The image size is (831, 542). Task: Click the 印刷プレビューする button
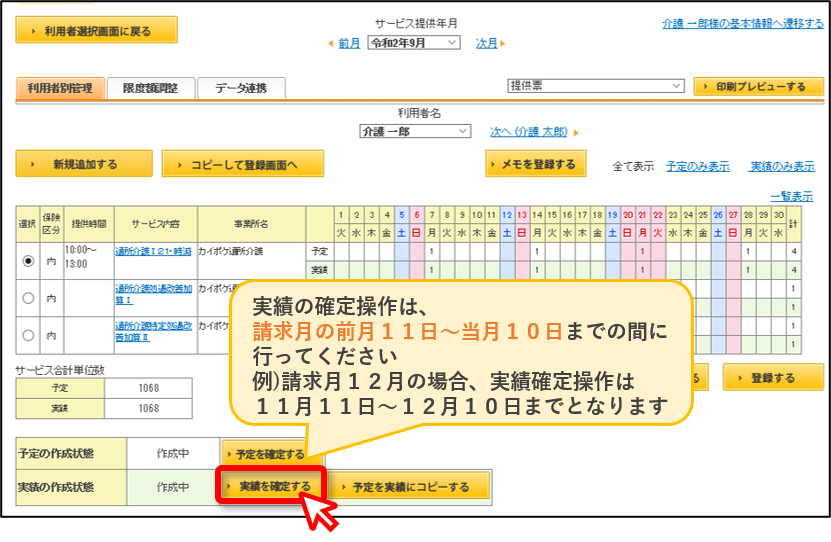pyautogui.click(x=758, y=86)
